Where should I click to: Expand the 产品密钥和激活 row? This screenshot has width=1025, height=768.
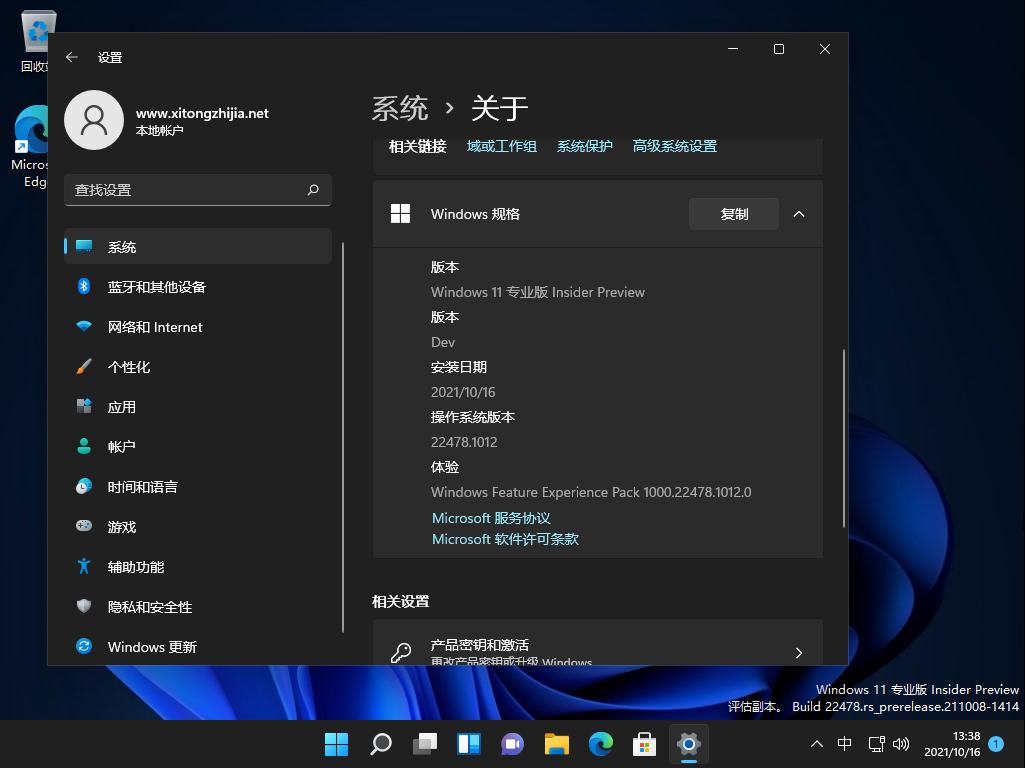coord(798,652)
